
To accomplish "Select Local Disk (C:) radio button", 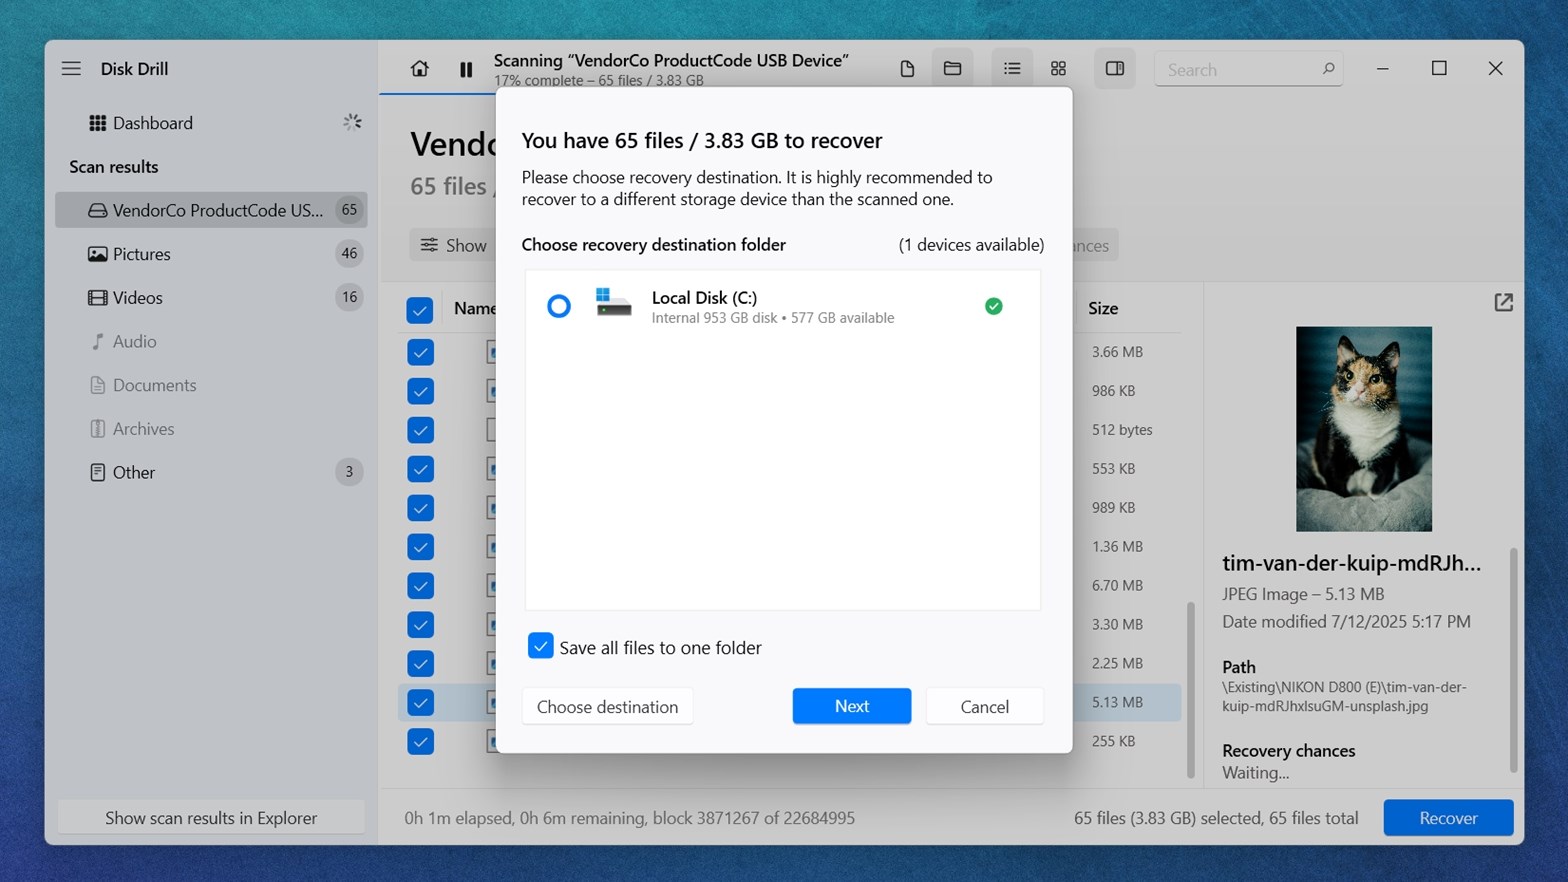I will point(559,306).
